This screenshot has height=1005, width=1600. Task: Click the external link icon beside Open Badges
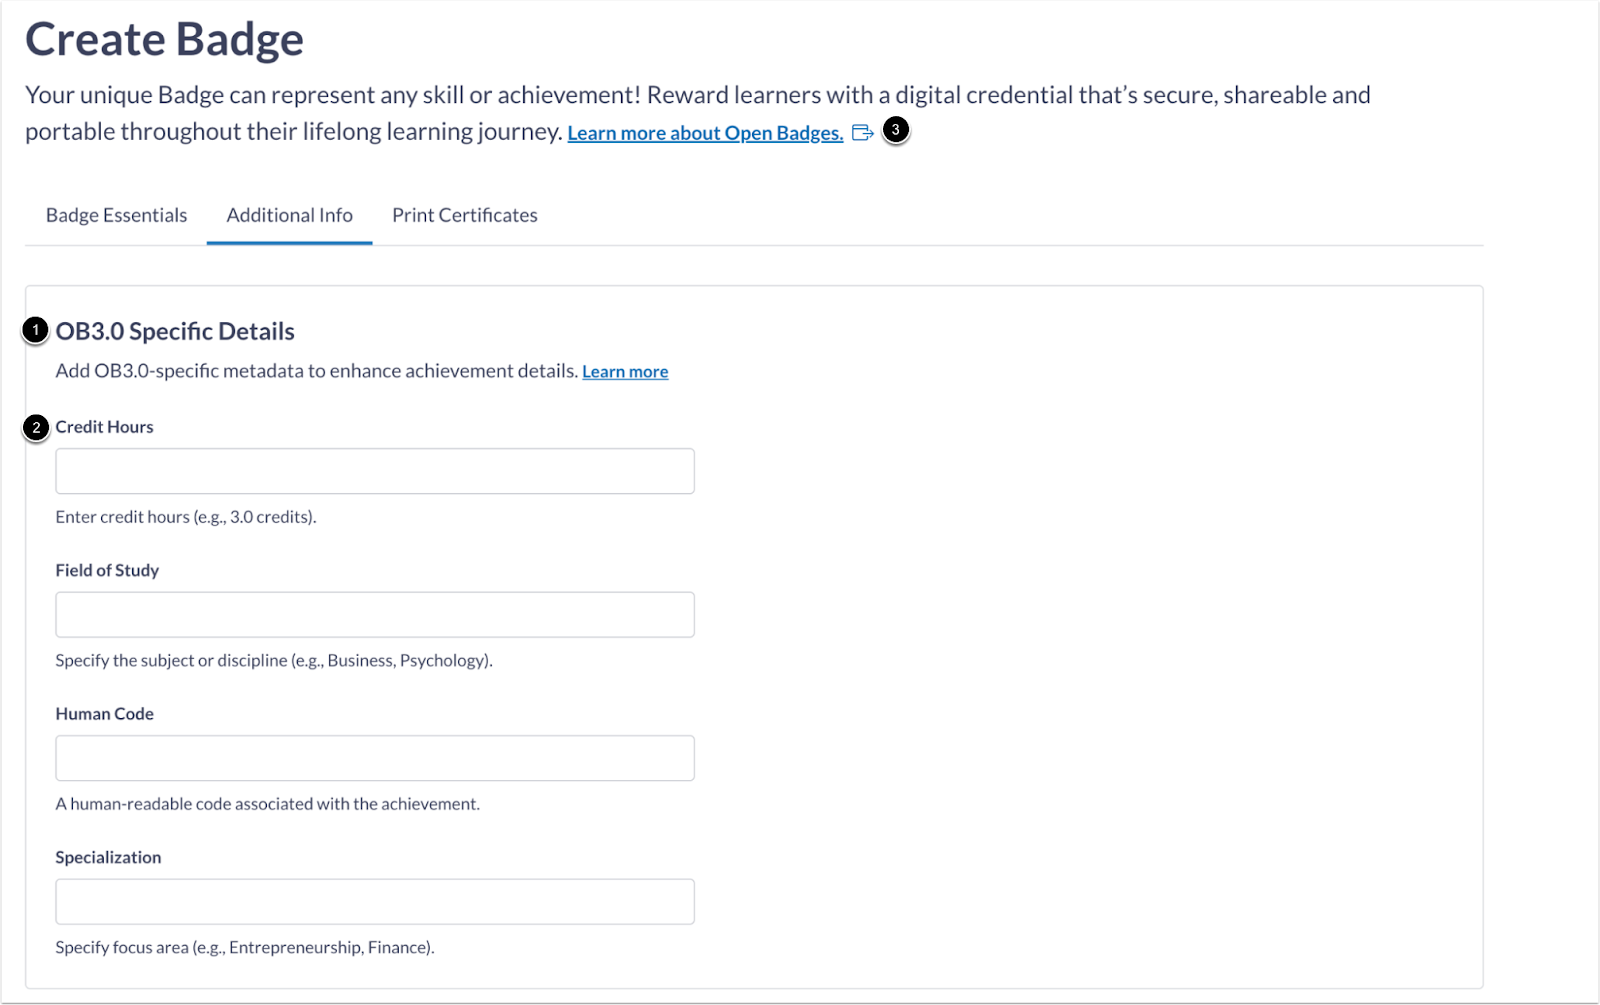(862, 132)
